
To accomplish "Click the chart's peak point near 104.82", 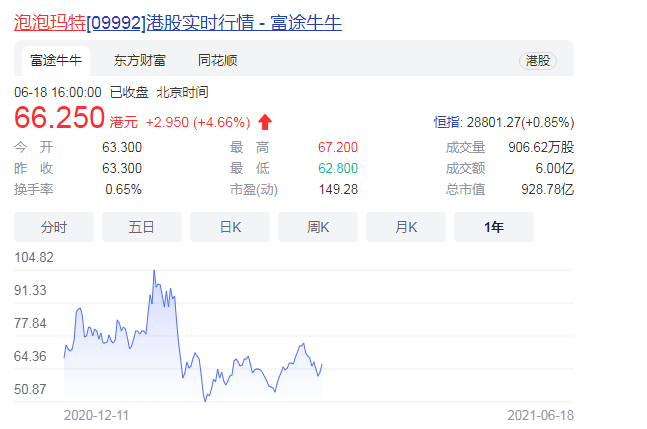I will [154, 271].
